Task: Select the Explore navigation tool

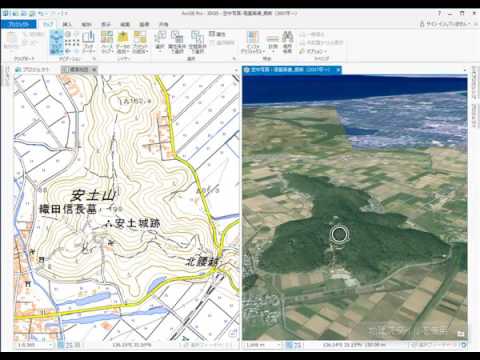Action: coord(57,42)
